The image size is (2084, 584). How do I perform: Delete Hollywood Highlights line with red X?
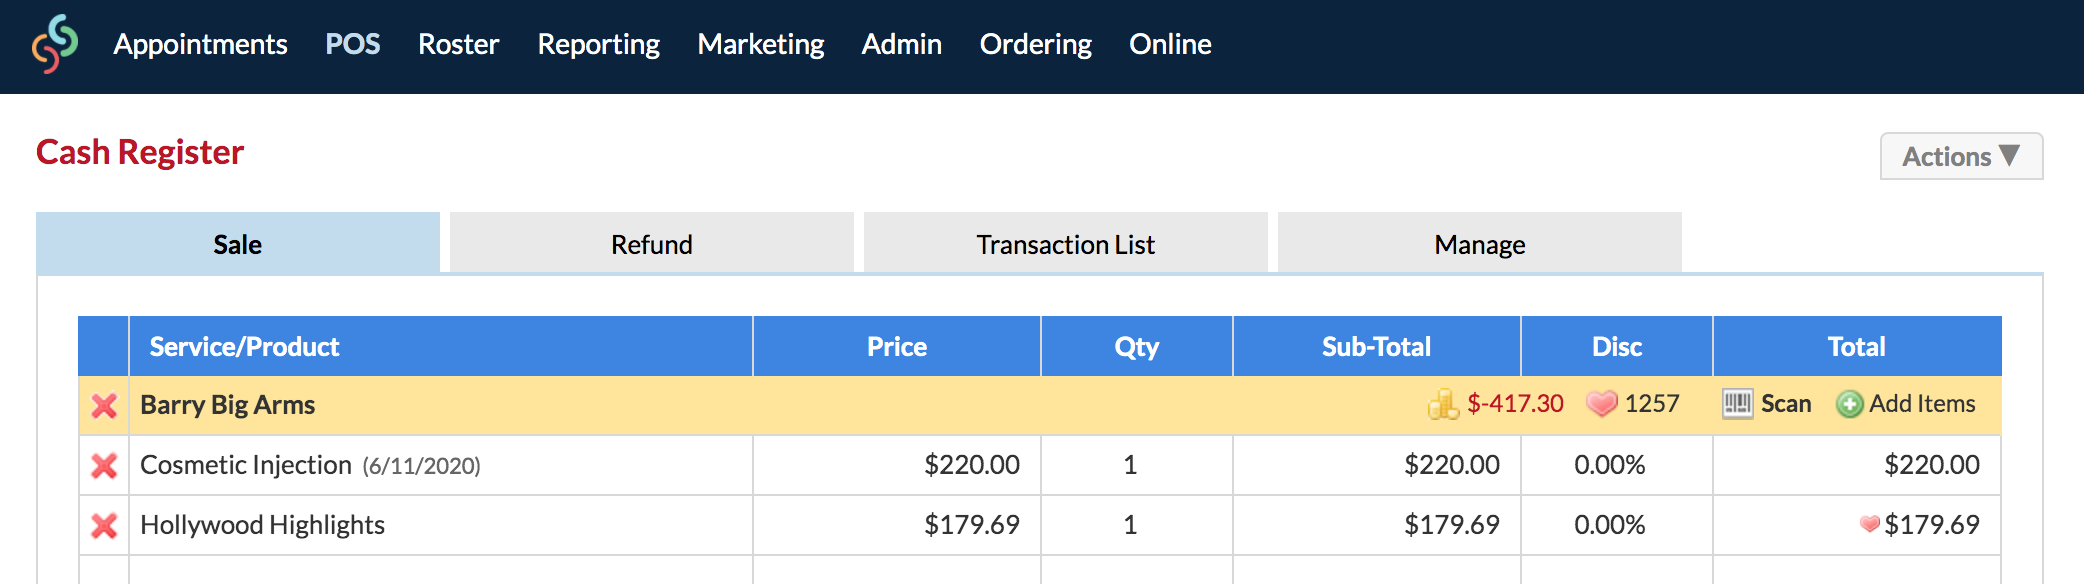(104, 525)
